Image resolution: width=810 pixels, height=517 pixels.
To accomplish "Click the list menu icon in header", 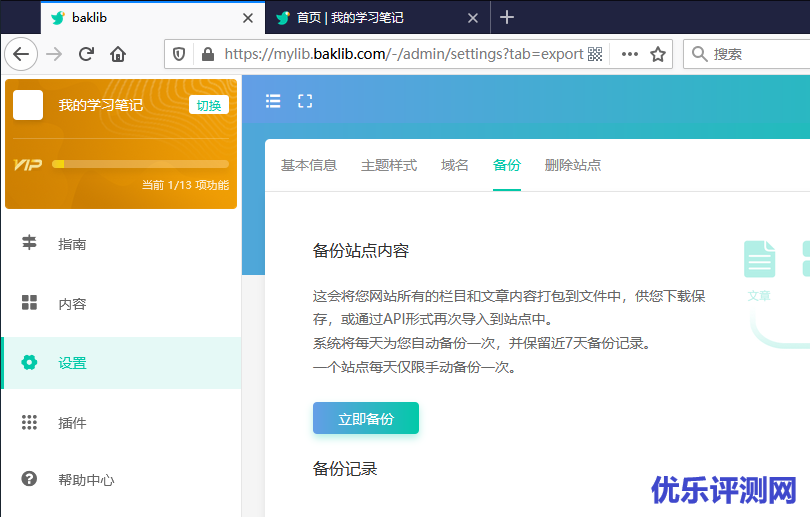I will [x=273, y=101].
